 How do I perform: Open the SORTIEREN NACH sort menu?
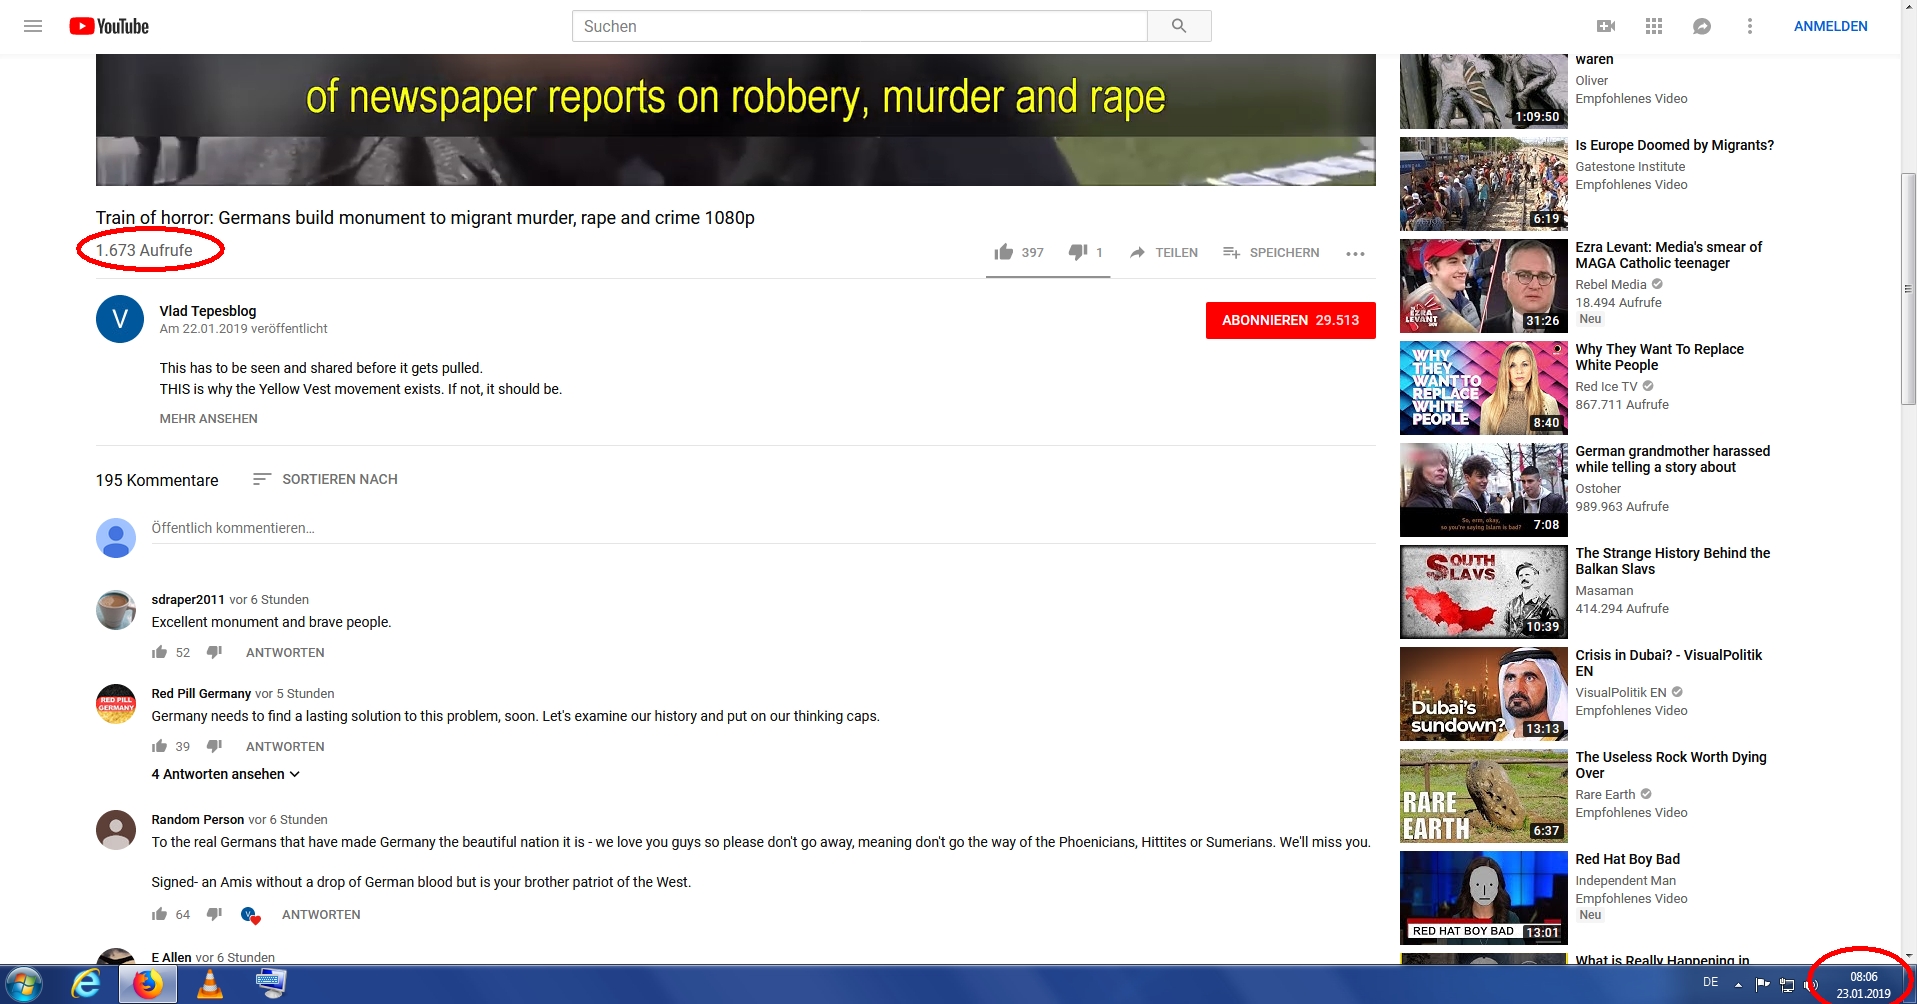325,479
